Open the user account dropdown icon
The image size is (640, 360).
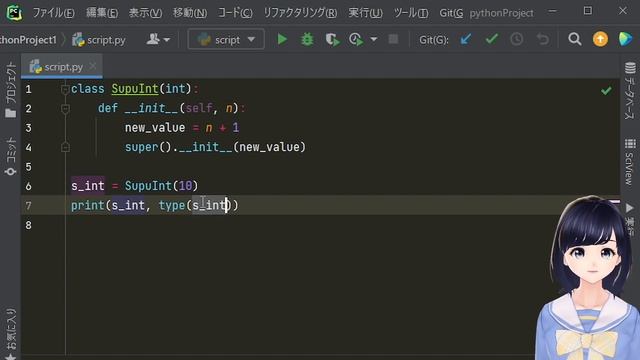(158, 39)
